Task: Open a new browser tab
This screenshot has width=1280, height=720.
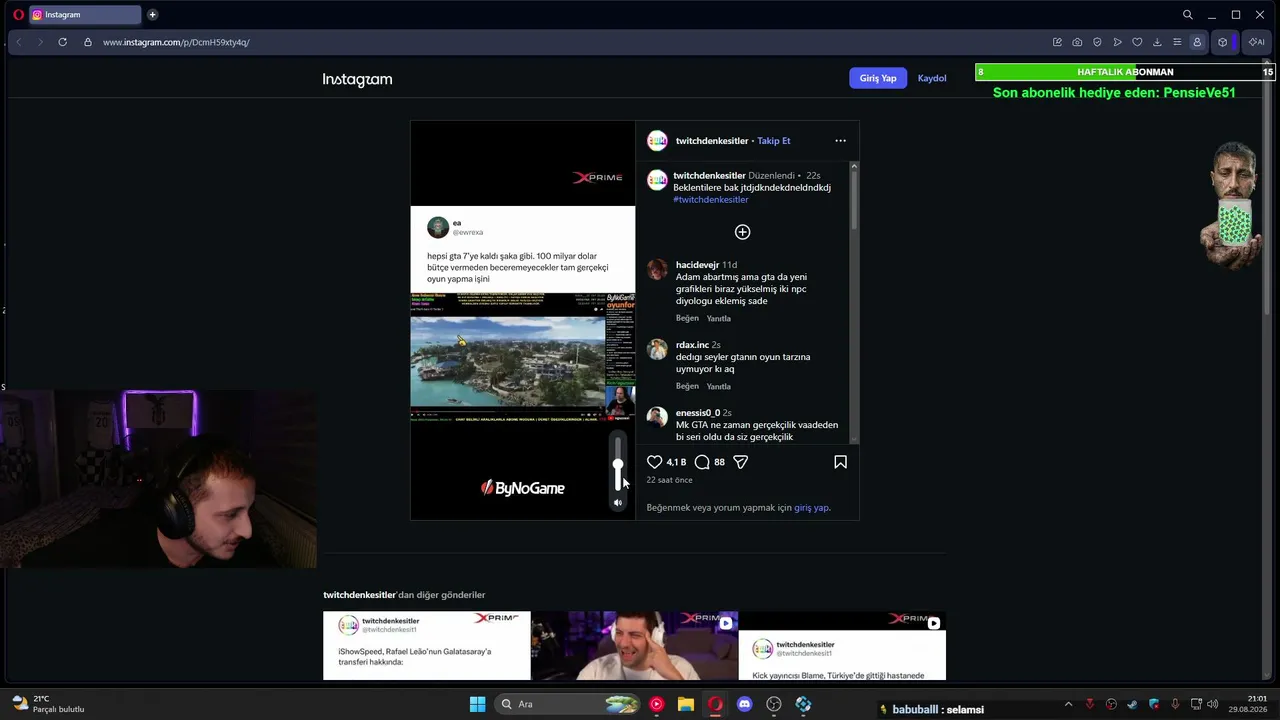Action: 152,15
